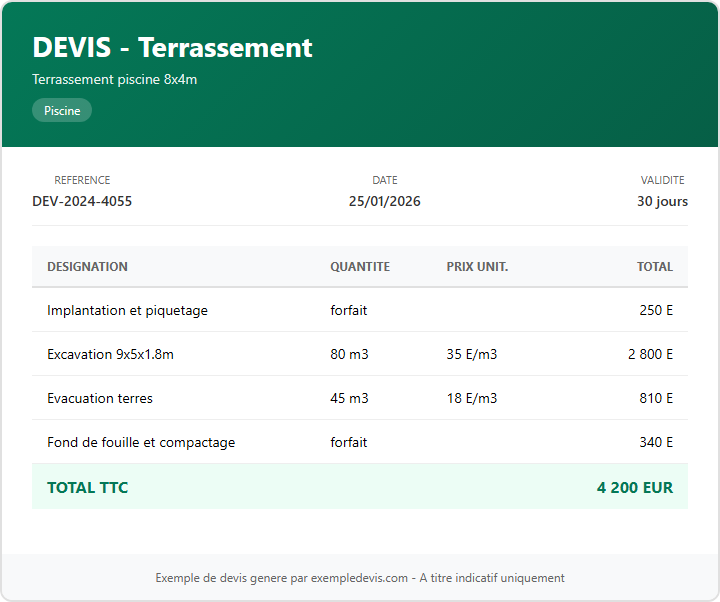
Task: Select the 4 200 EUR grand total
Action: click(x=634, y=488)
